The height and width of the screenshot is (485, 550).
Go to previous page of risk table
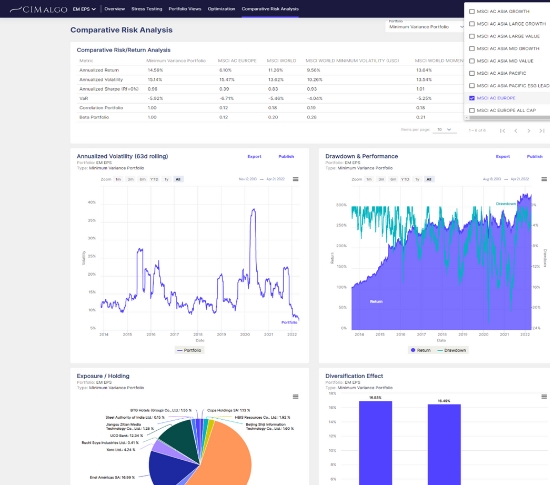[516, 130]
